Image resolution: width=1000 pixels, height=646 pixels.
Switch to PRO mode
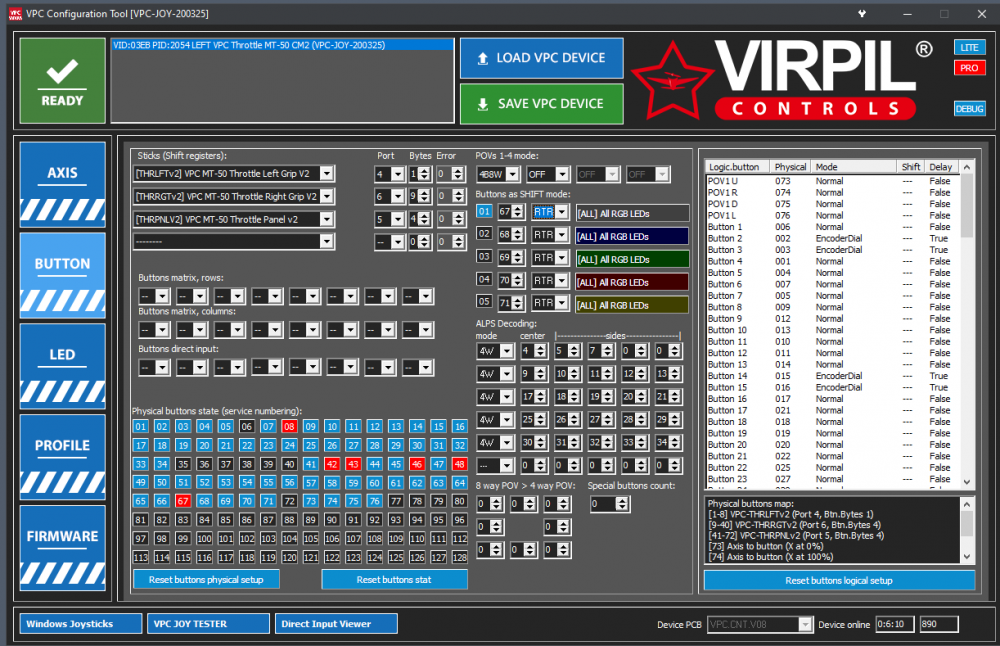pos(968,68)
